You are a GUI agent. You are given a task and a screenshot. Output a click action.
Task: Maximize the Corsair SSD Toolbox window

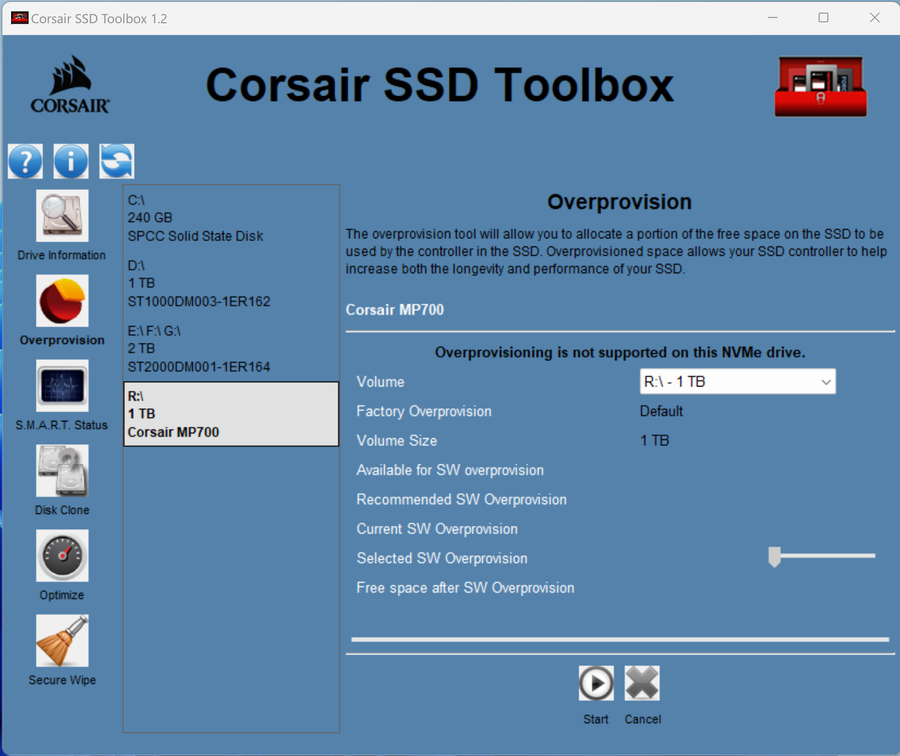pos(823,18)
